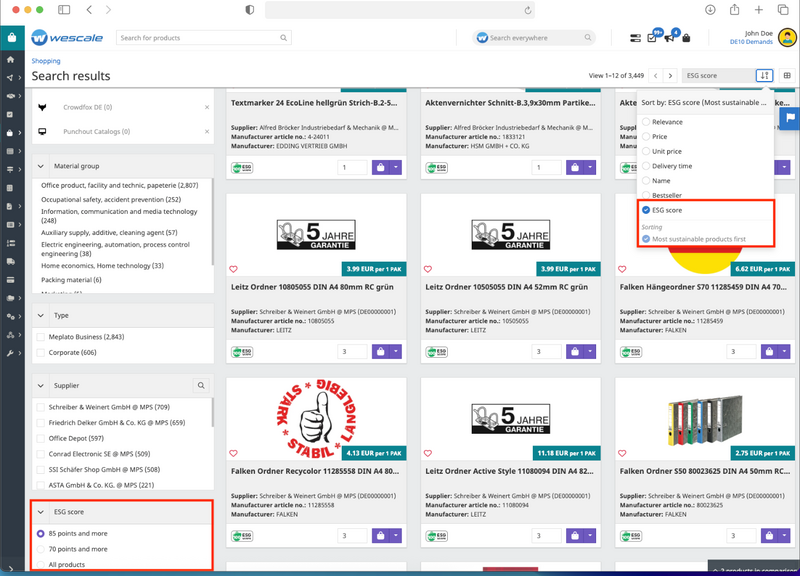This screenshot has height=576, width=800.
Task: Collapse the ESG score filter section
Action: point(41,512)
